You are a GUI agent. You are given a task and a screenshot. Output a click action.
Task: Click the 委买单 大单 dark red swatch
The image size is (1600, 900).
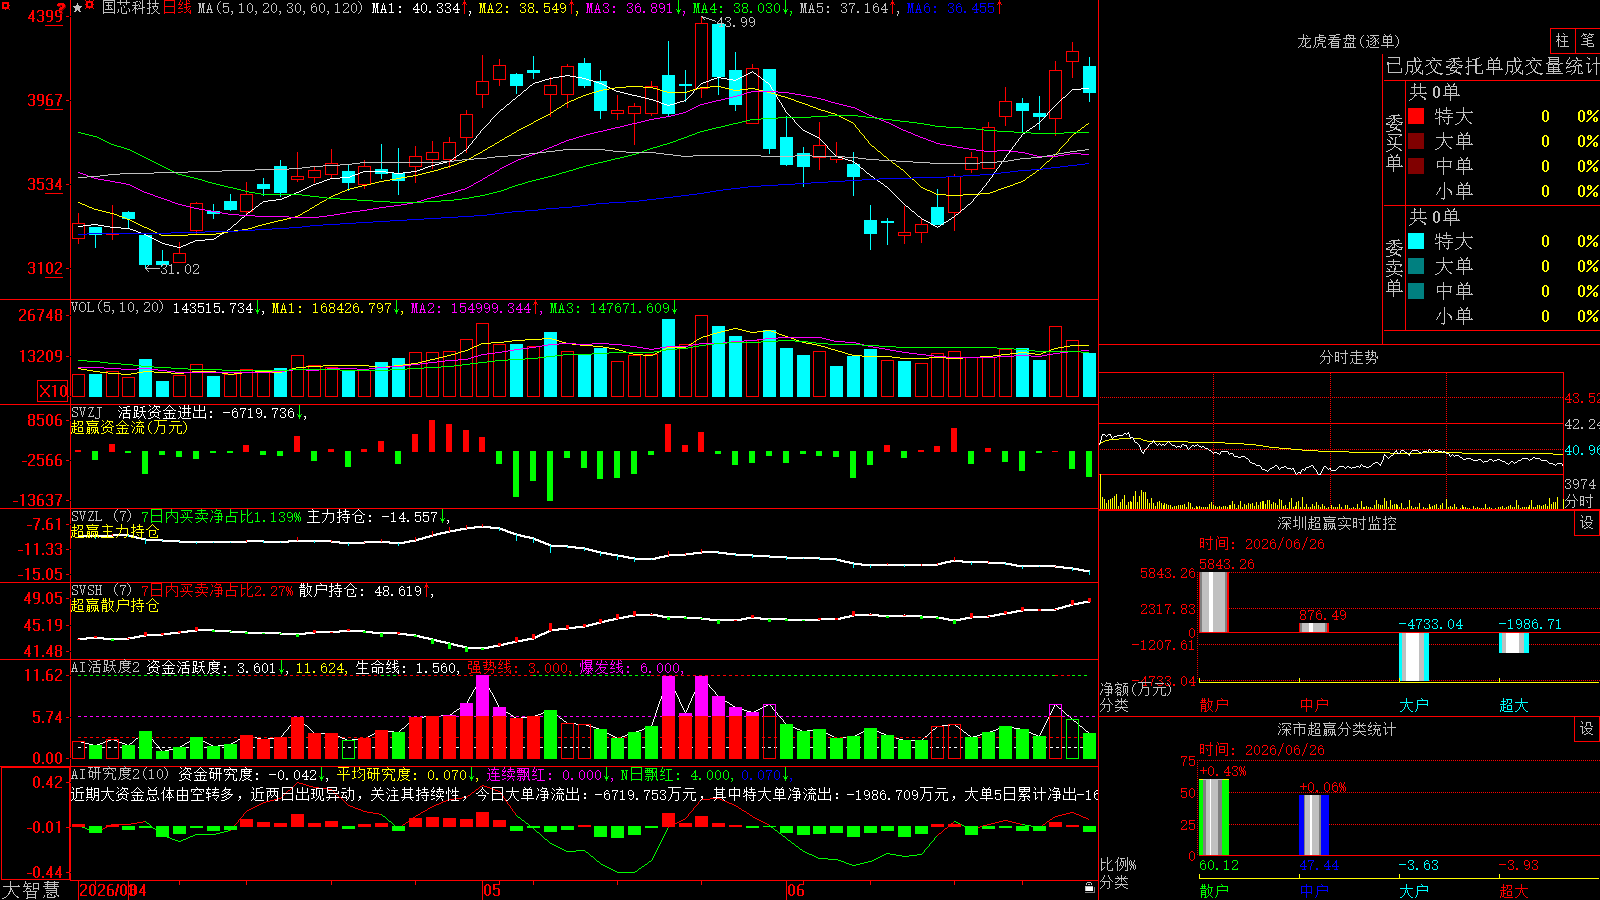point(1416,141)
